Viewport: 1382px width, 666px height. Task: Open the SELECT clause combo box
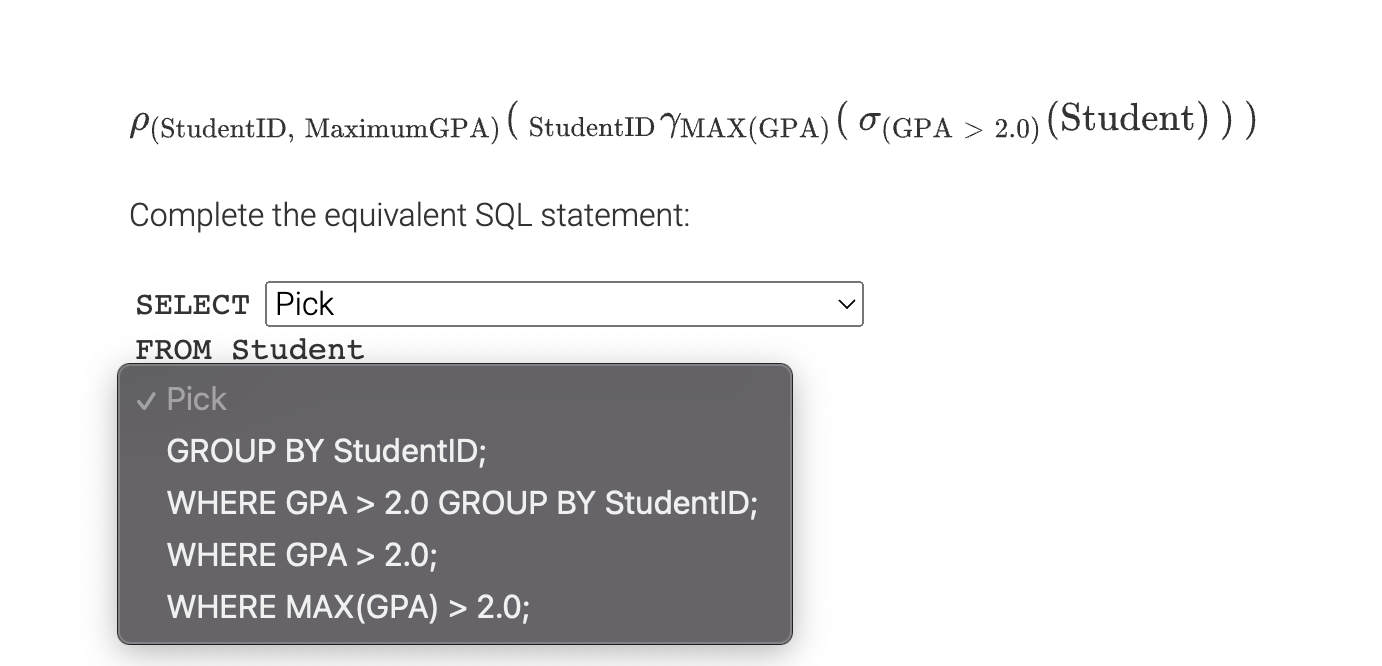point(564,304)
